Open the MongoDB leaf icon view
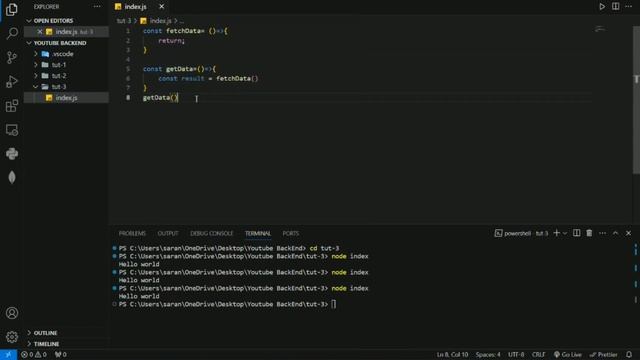 [x=12, y=177]
